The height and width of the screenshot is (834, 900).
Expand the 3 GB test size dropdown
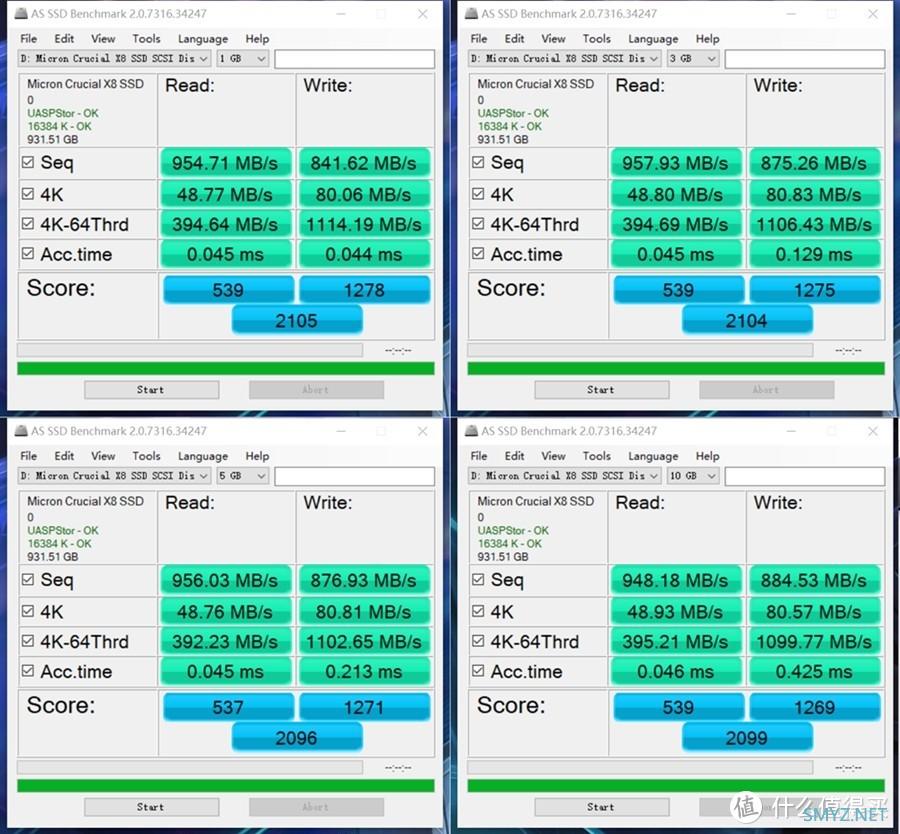click(x=693, y=59)
